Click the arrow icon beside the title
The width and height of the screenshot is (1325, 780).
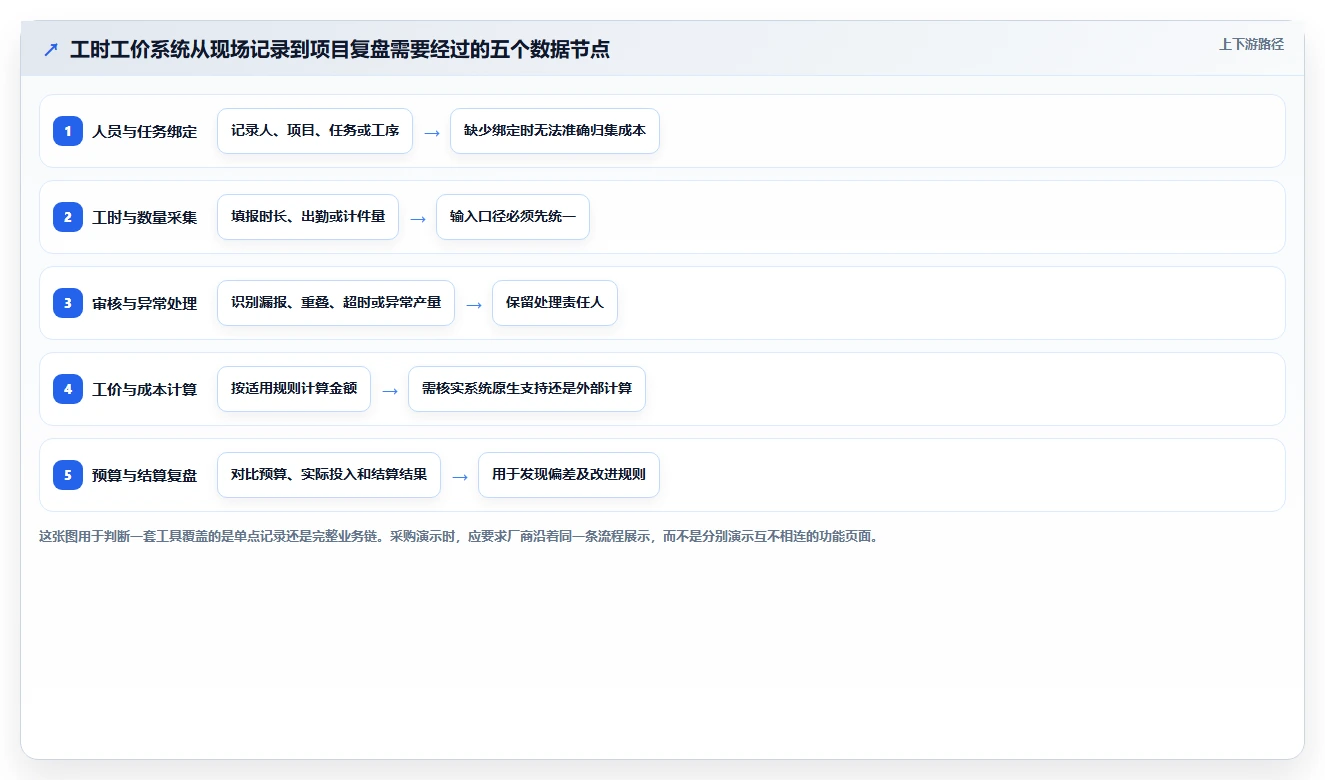(x=51, y=49)
